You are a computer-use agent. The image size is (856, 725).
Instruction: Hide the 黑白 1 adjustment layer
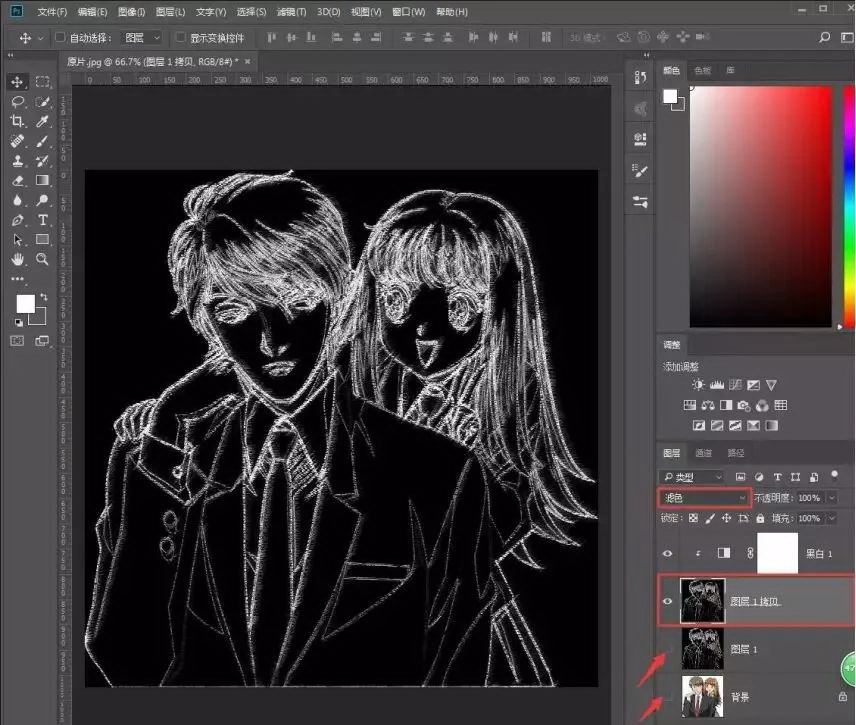pos(667,552)
